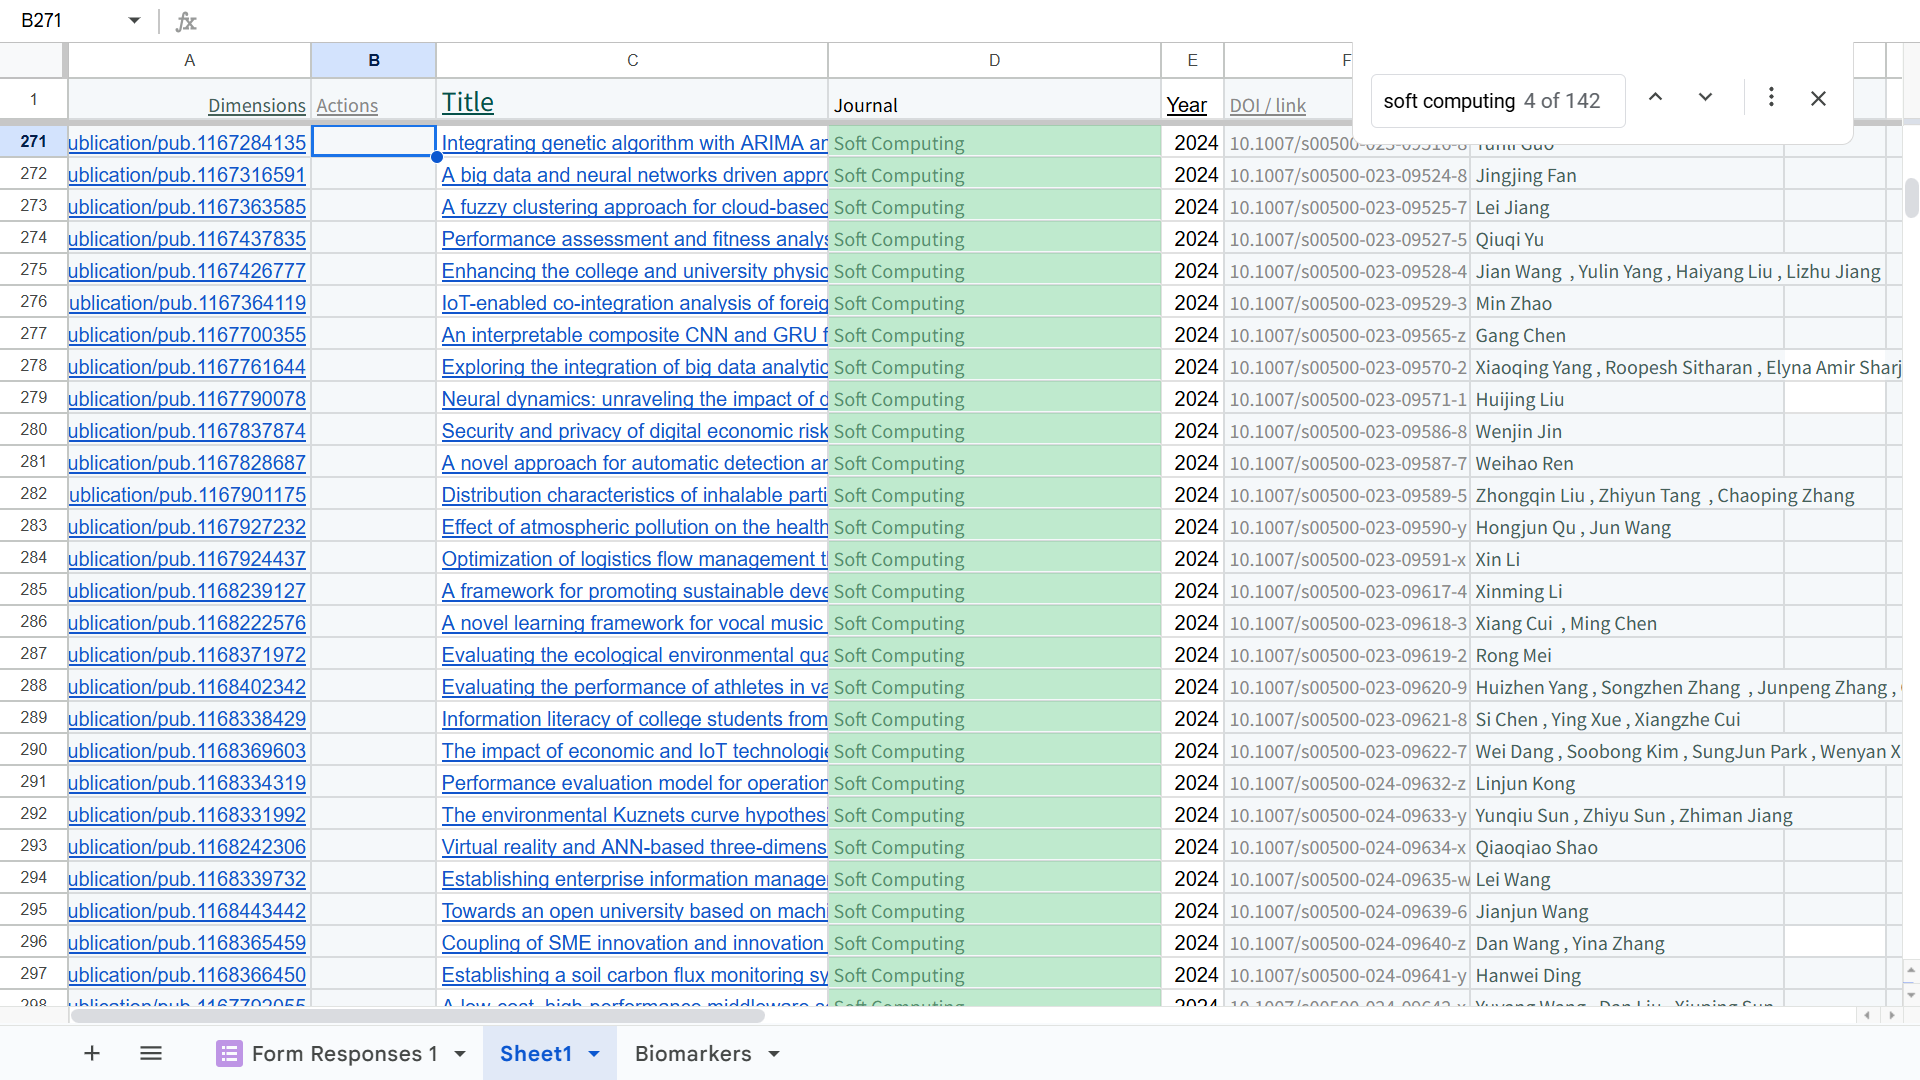This screenshot has height=1080, width=1920.
Task: Click the formula fx icon
Action: click(x=186, y=21)
